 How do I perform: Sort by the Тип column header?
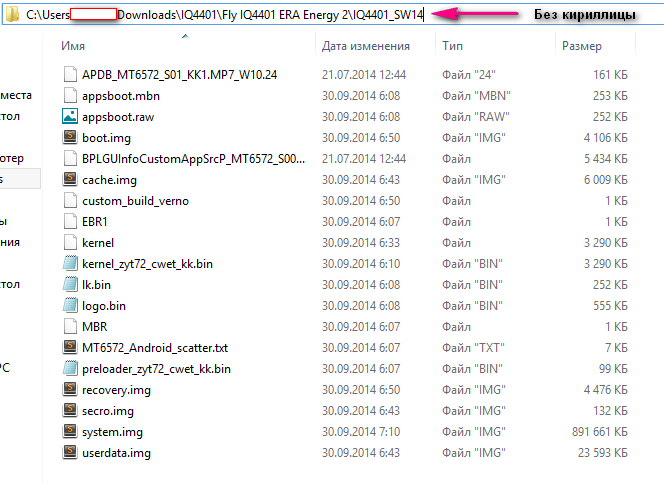pos(452,46)
